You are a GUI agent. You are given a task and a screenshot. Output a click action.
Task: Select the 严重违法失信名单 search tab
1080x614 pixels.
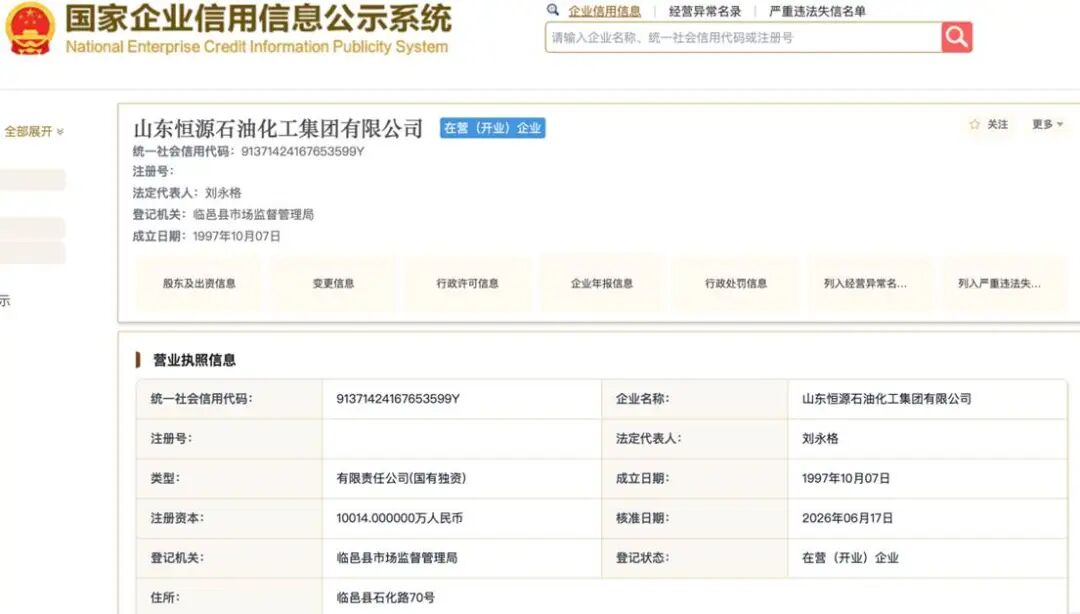(817, 11)
